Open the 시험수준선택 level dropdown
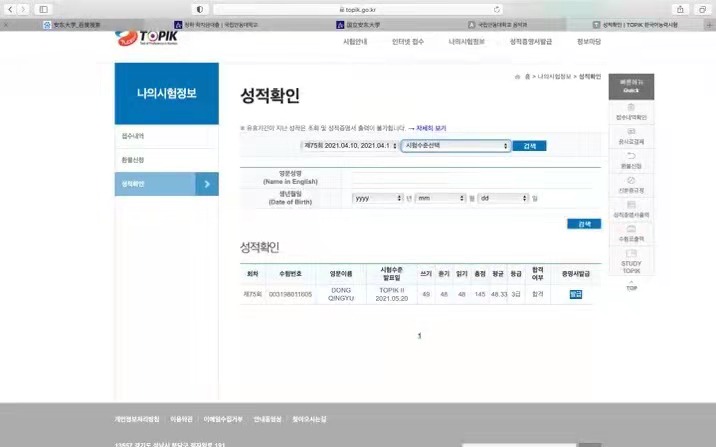 [x=456, y=146]
